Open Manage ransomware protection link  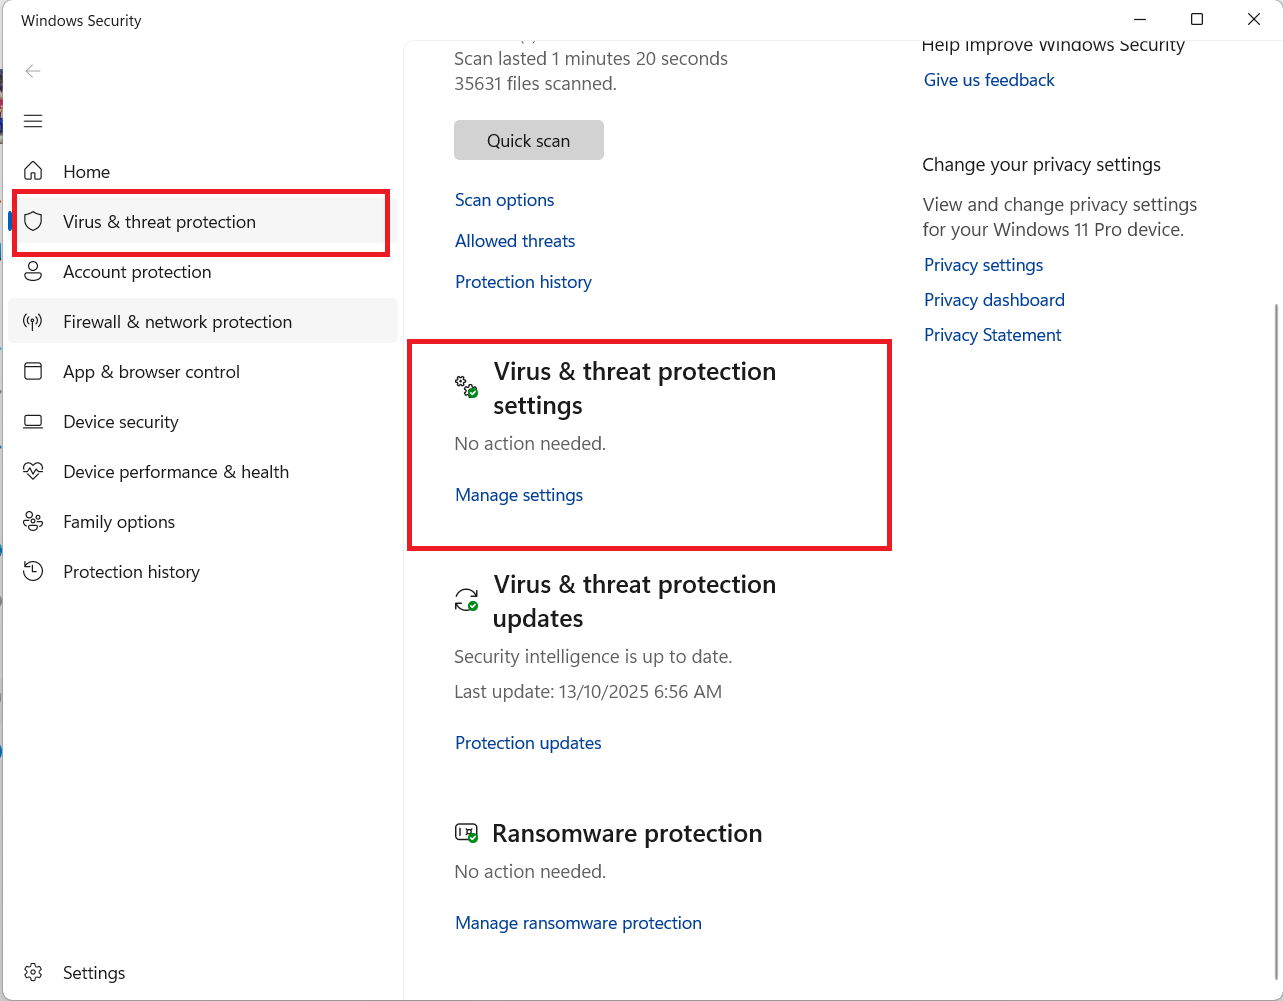[578, 923]
